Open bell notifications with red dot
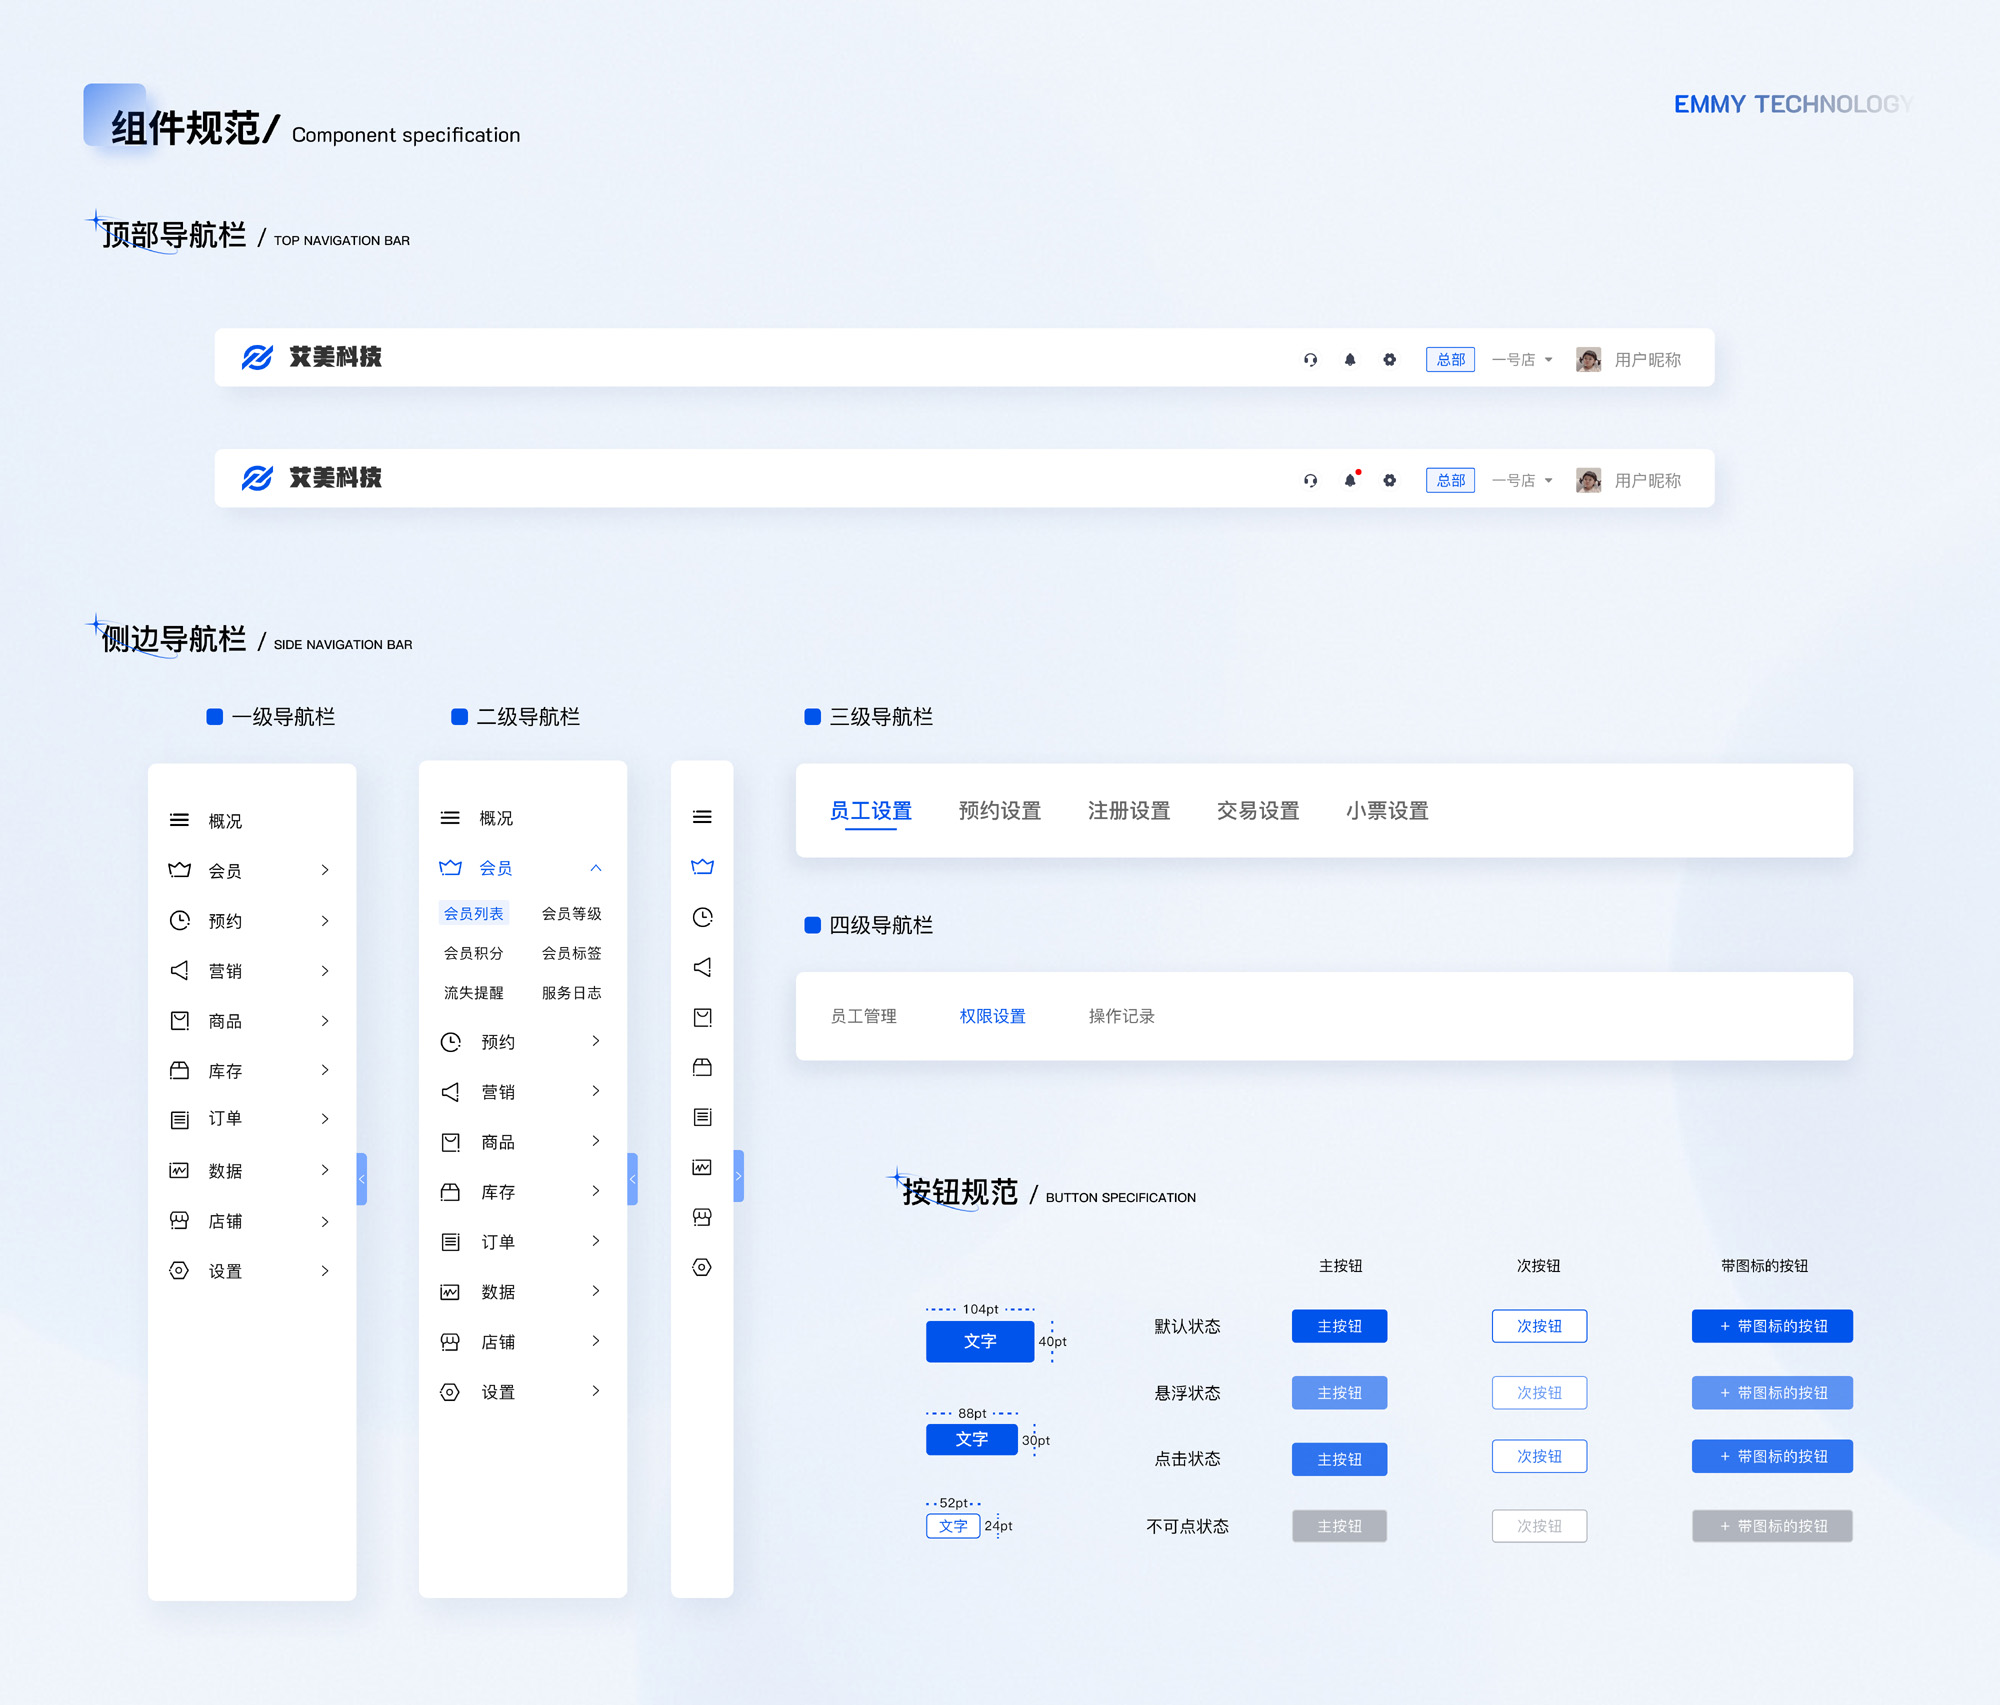2000x1705 pixels. pos(1351,479)
